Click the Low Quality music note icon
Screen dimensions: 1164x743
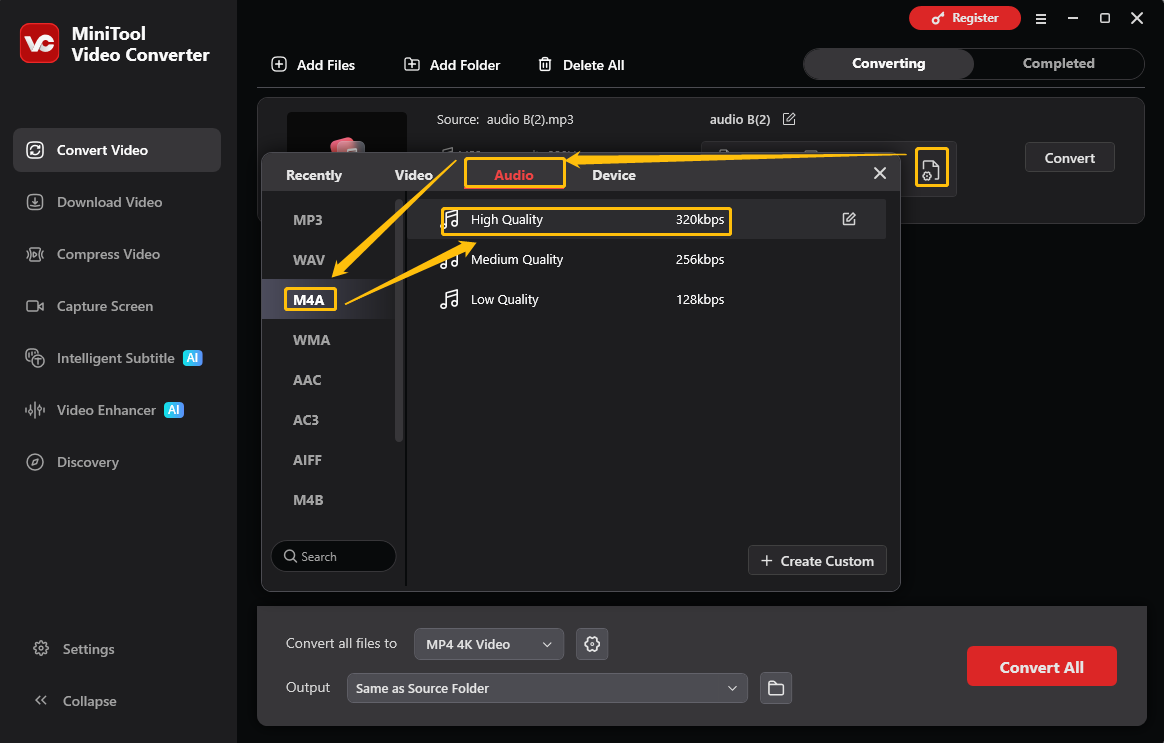click(x=449, y=299)
